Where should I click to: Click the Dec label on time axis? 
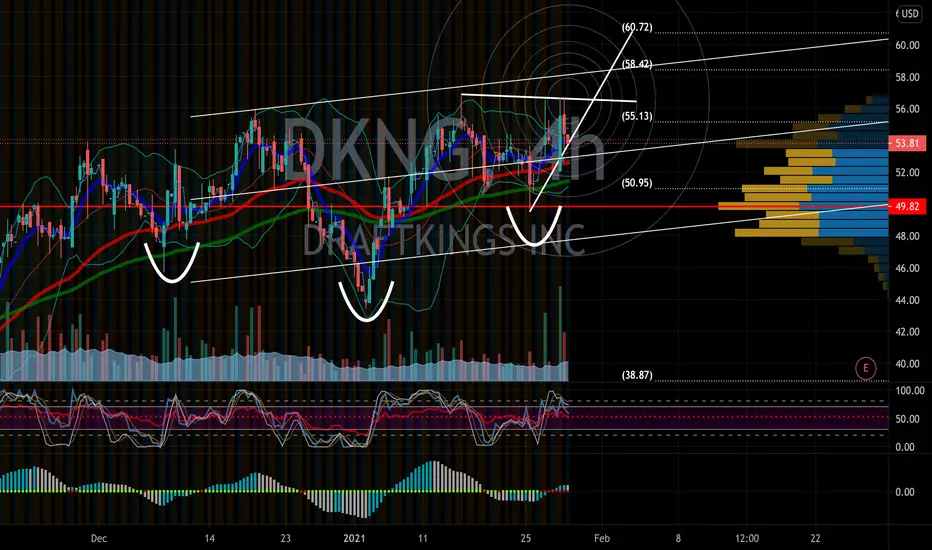pyautogui.click(x=99, y=539)
